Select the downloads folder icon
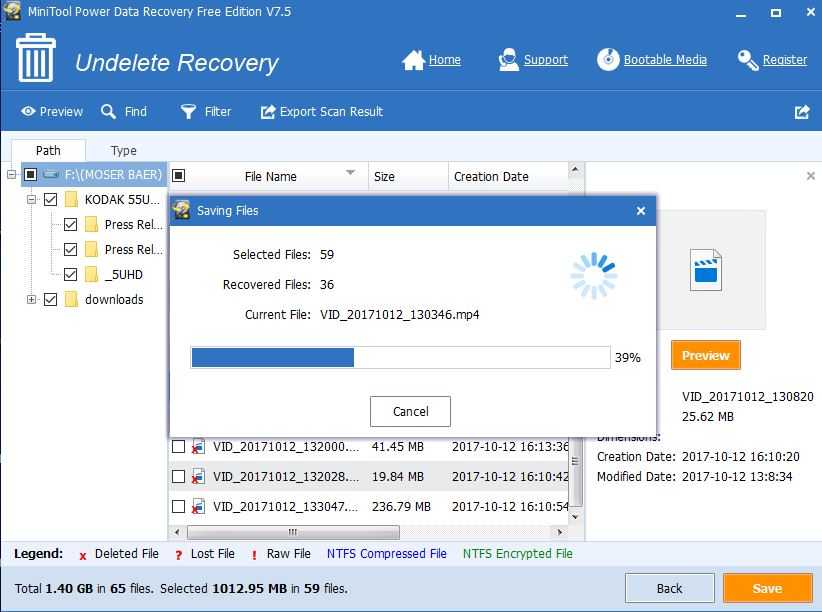The height and width of the screenshot is (612, 822). tap(71, 299)
